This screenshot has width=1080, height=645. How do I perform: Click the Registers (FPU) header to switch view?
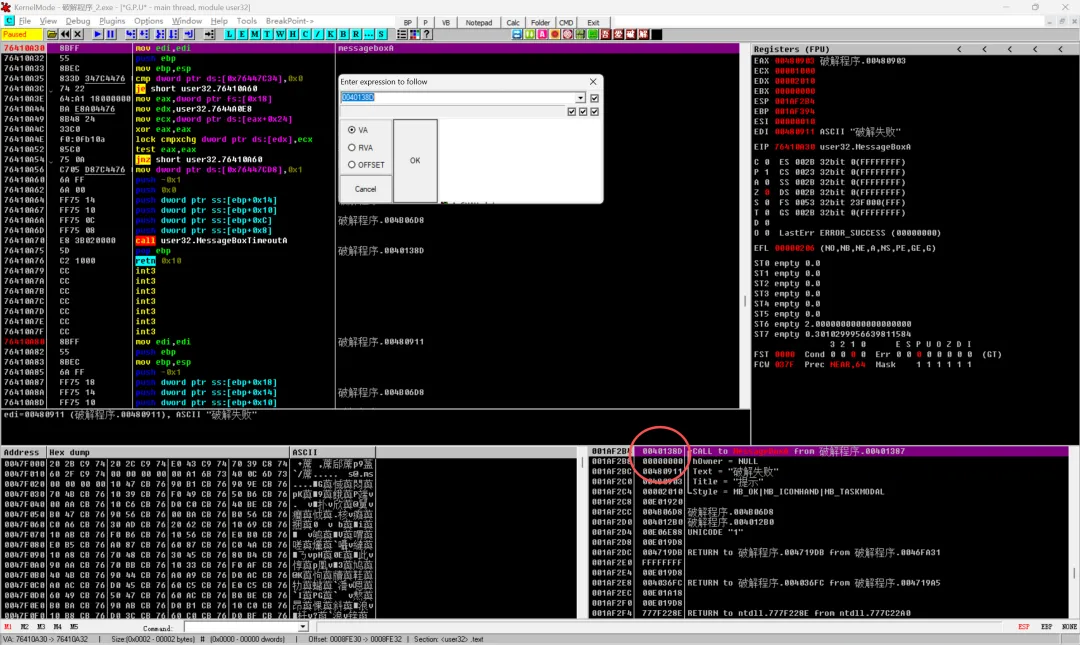pyautogui.click(x=791, y=49)
